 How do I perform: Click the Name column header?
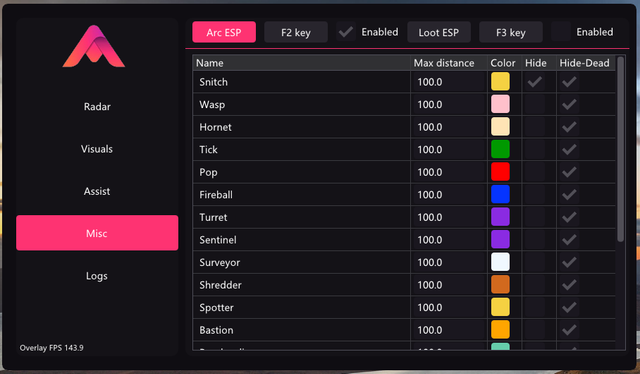[301, 63]
